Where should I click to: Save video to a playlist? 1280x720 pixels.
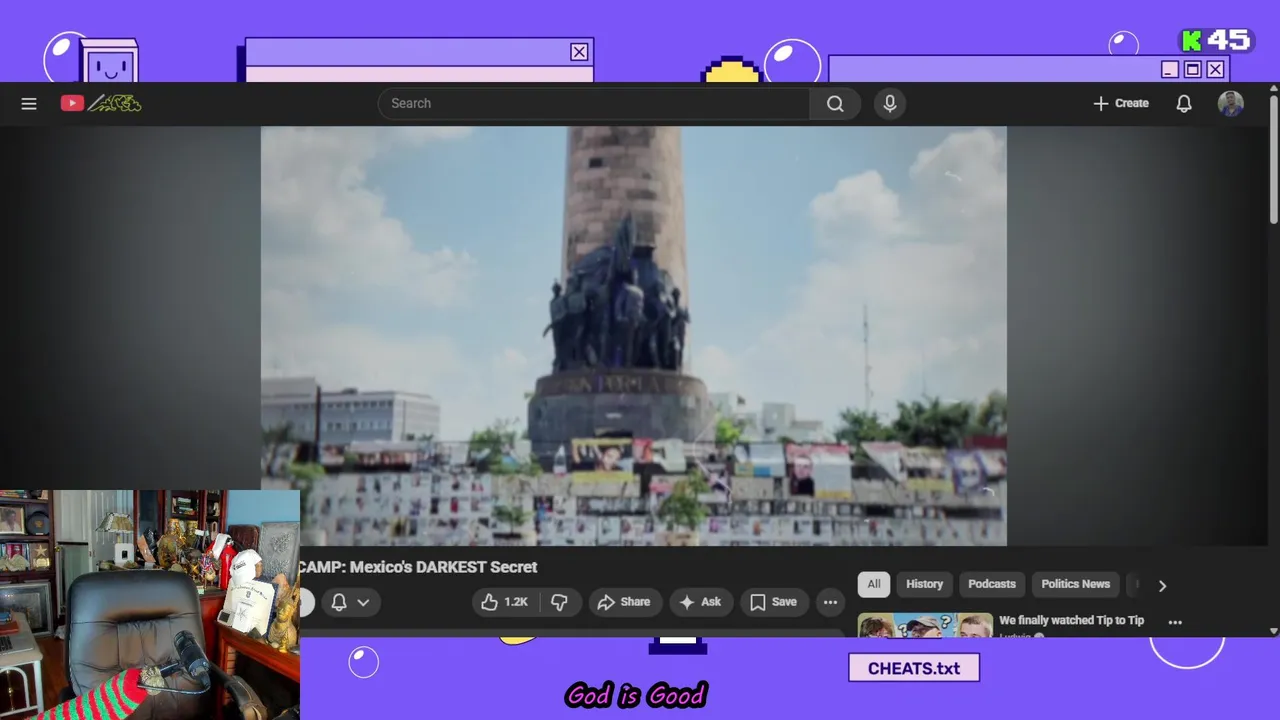point(773,602)
